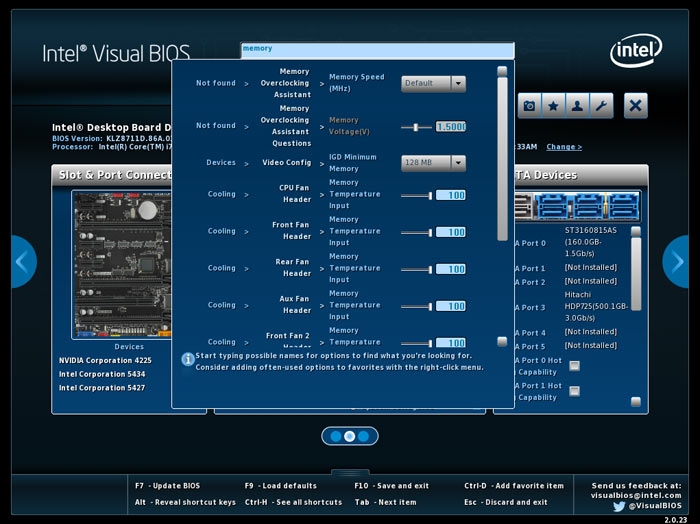Open favorites with the star icon
Viewport: 700px width, 524px height.
click(553, 106)
